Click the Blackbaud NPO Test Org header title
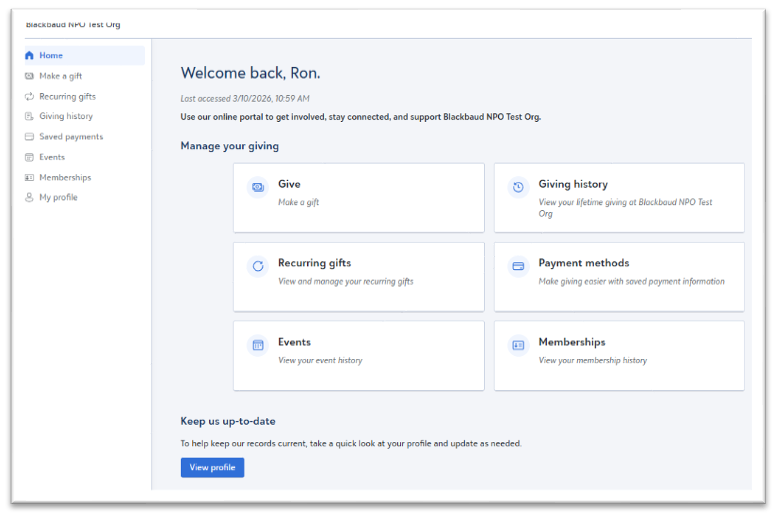The image size is (778, 518). (73, 24)
